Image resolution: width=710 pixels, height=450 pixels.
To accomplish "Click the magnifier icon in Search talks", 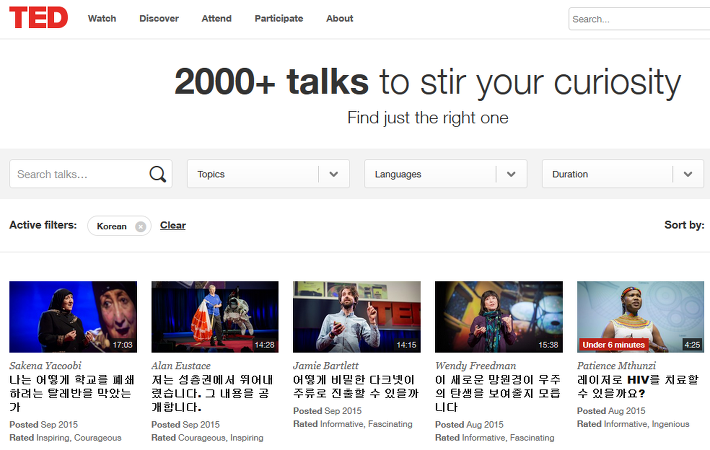I will click(x=158, y=174).
